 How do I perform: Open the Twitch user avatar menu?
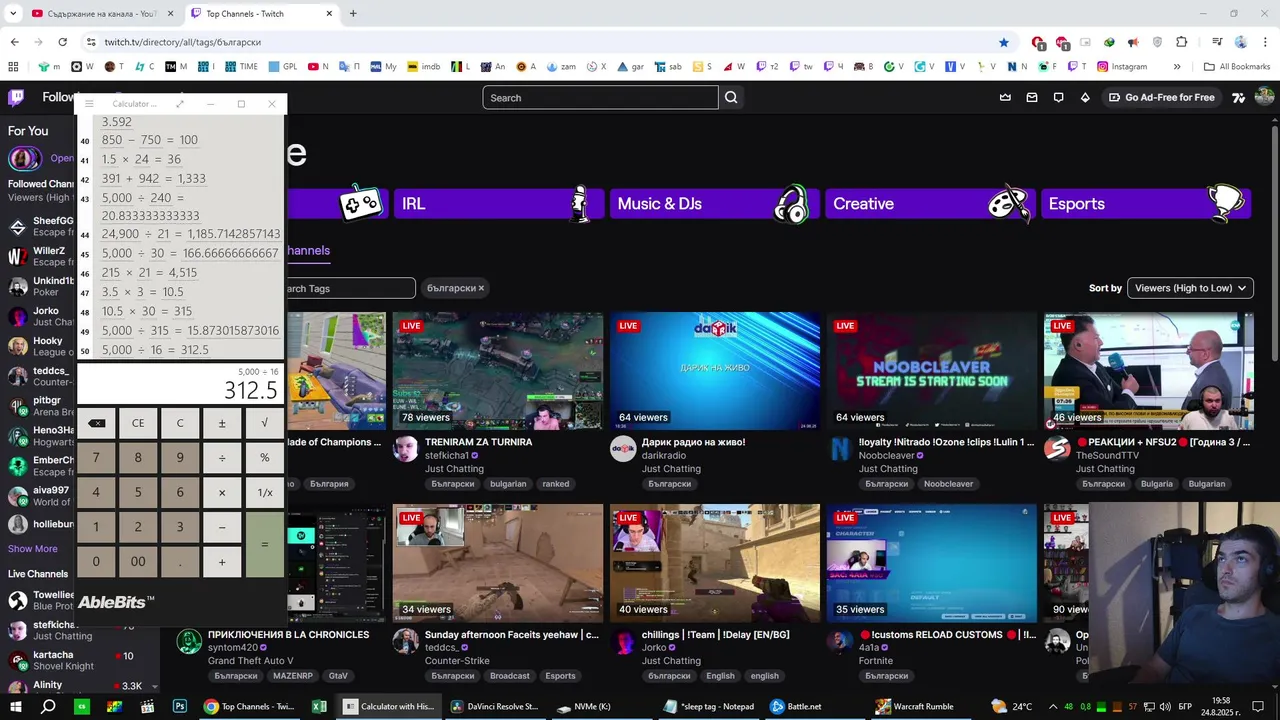click(1264, 97)
